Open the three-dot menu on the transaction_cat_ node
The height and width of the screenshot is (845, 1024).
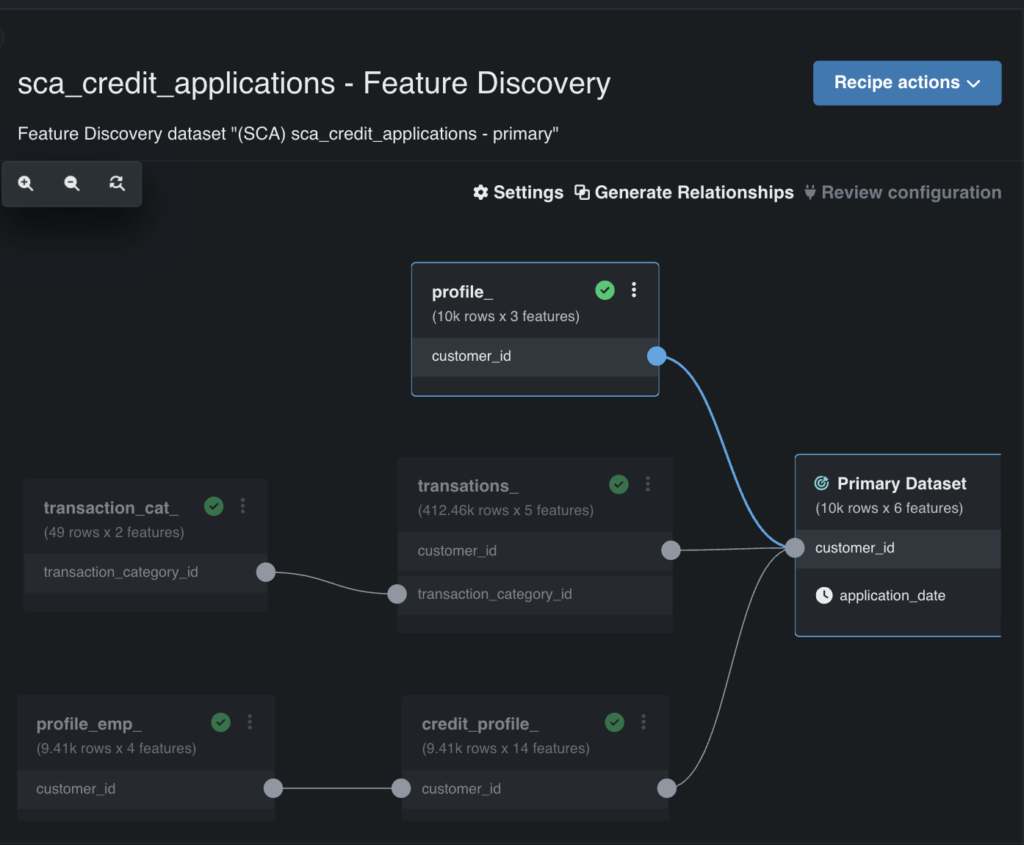[242, 505]
